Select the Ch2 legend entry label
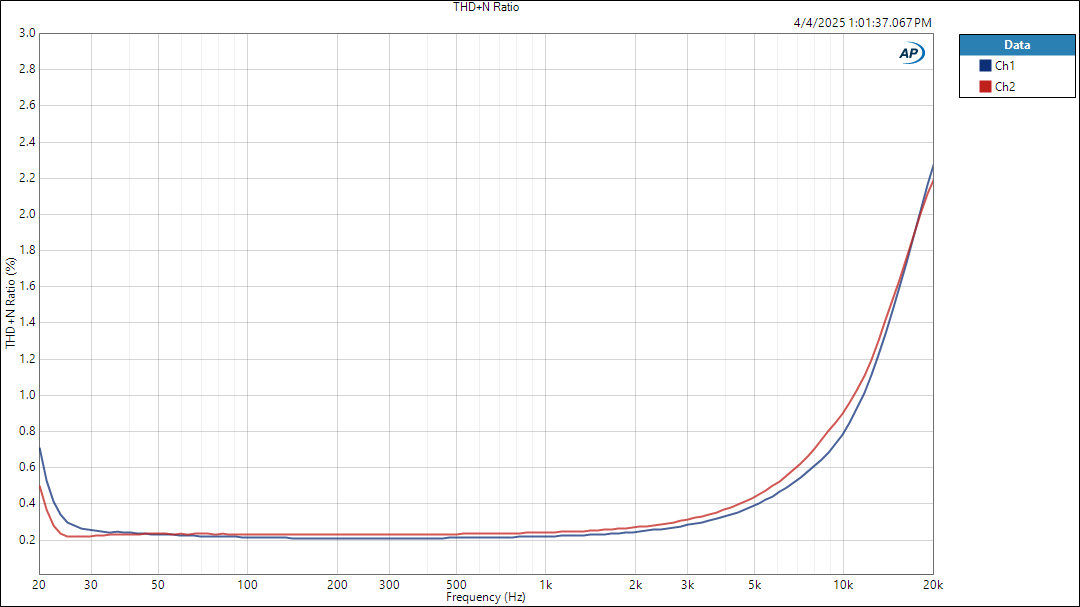Image resolution: width=1080 pixels, height=607 pixels. tap(1005, 87)
